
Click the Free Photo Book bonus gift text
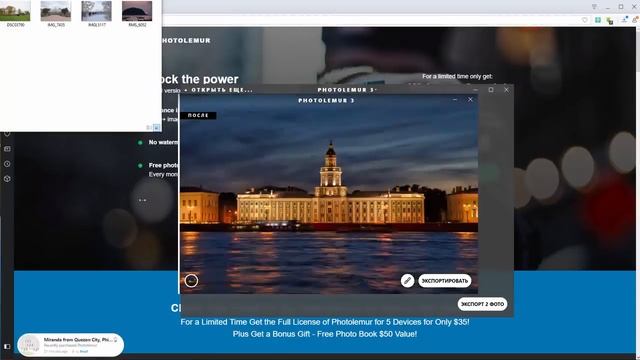pos(325,334)
